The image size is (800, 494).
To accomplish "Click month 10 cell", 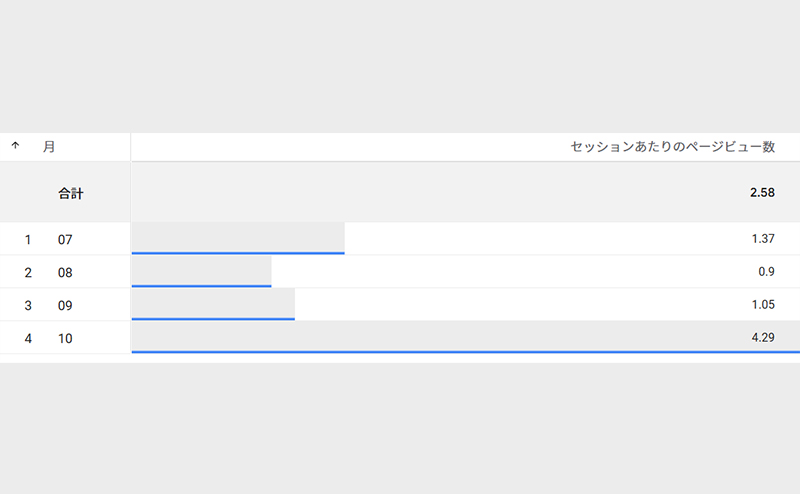I will (x=65, y=339).
